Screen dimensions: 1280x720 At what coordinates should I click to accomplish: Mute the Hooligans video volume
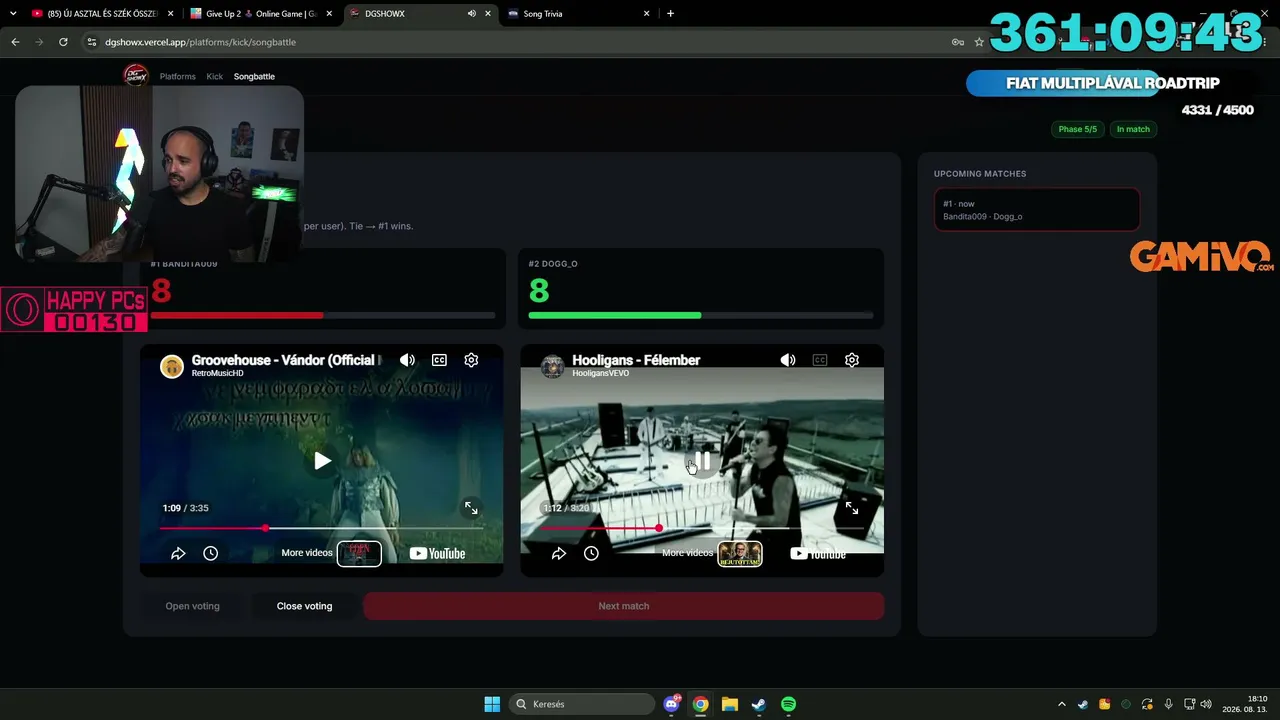click(788, 360)
